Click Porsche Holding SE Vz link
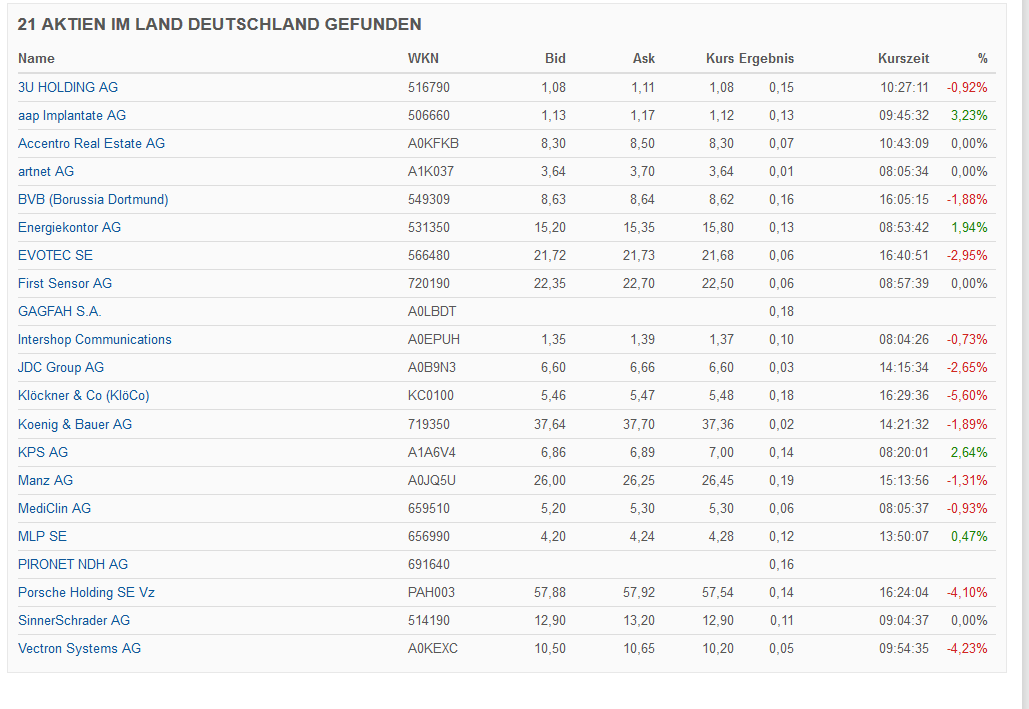The height and width of the screenshot is (709, 1029). pos(86,592)
